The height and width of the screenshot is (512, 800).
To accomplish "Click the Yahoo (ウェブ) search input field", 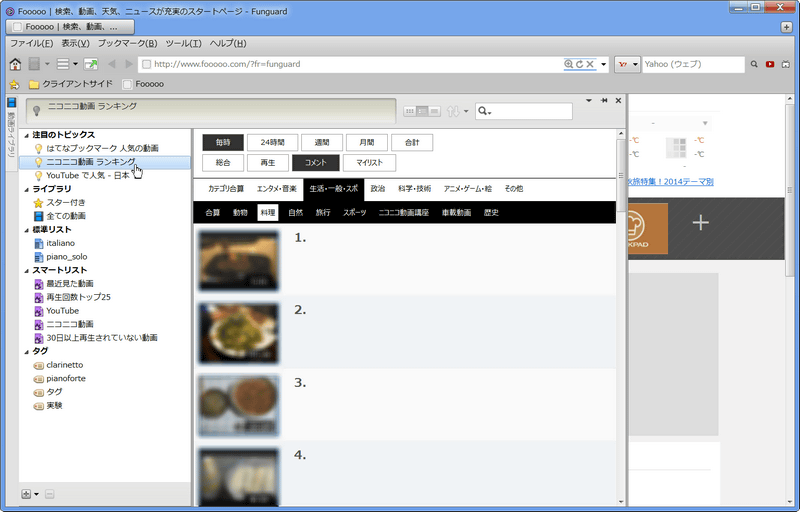I will click(x=693, y=64).
